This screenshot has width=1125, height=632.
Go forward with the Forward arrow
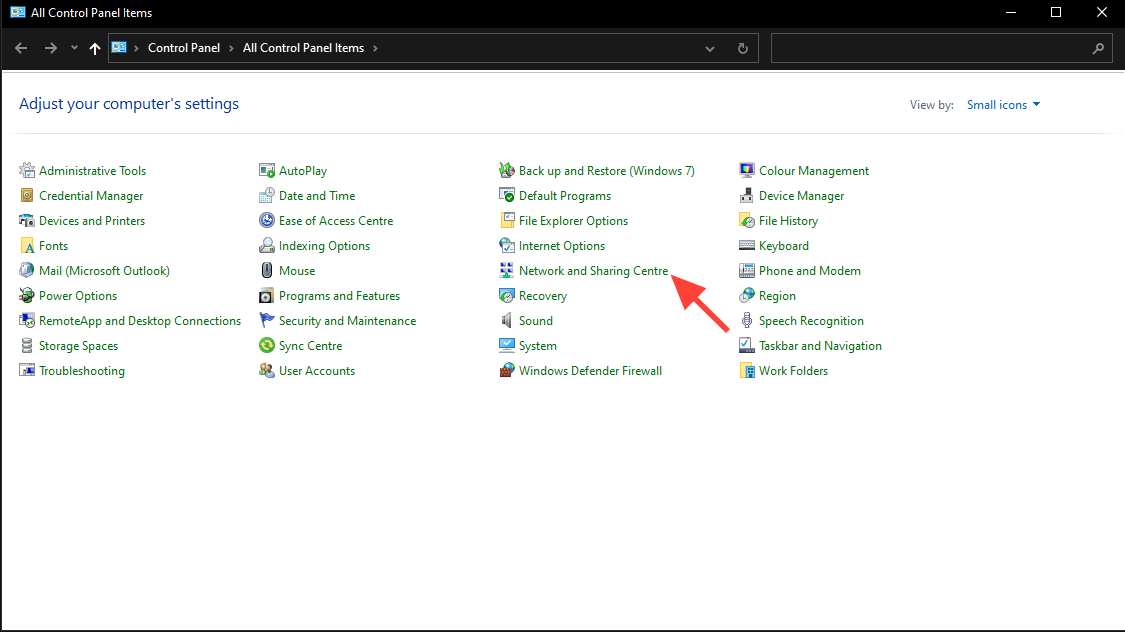(50, 48)
